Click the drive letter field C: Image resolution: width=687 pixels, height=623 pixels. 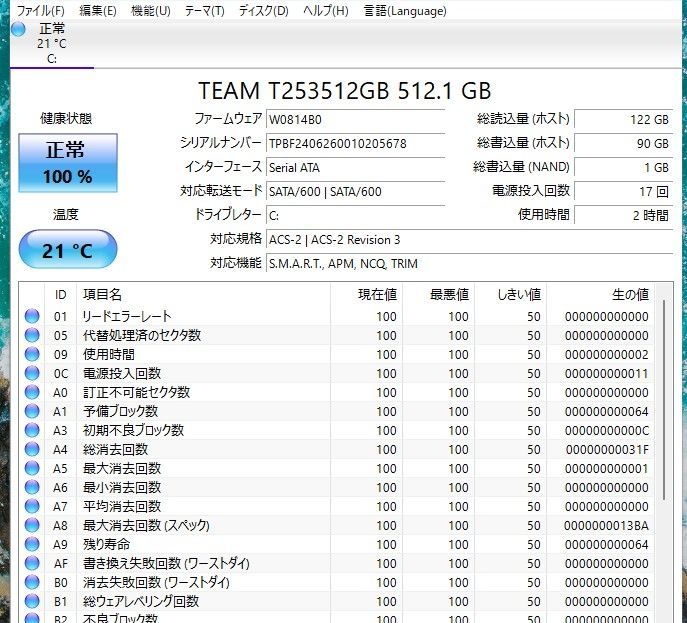(355, 216)
